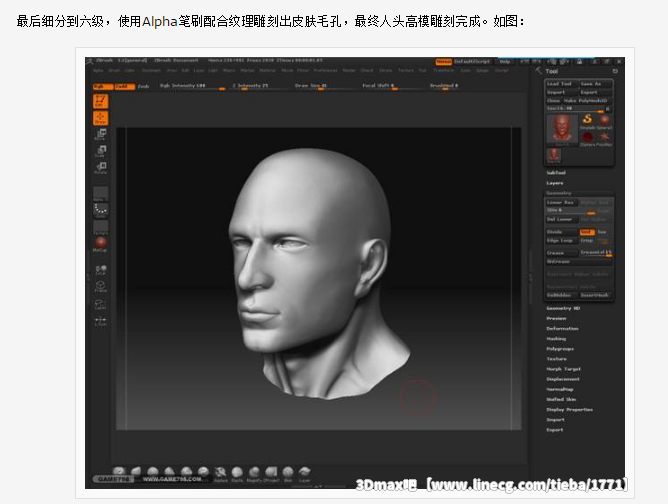Screen dimensions: 668x504
Task: Click the Make PolyMesh3D button
Action: click(588, 101)
